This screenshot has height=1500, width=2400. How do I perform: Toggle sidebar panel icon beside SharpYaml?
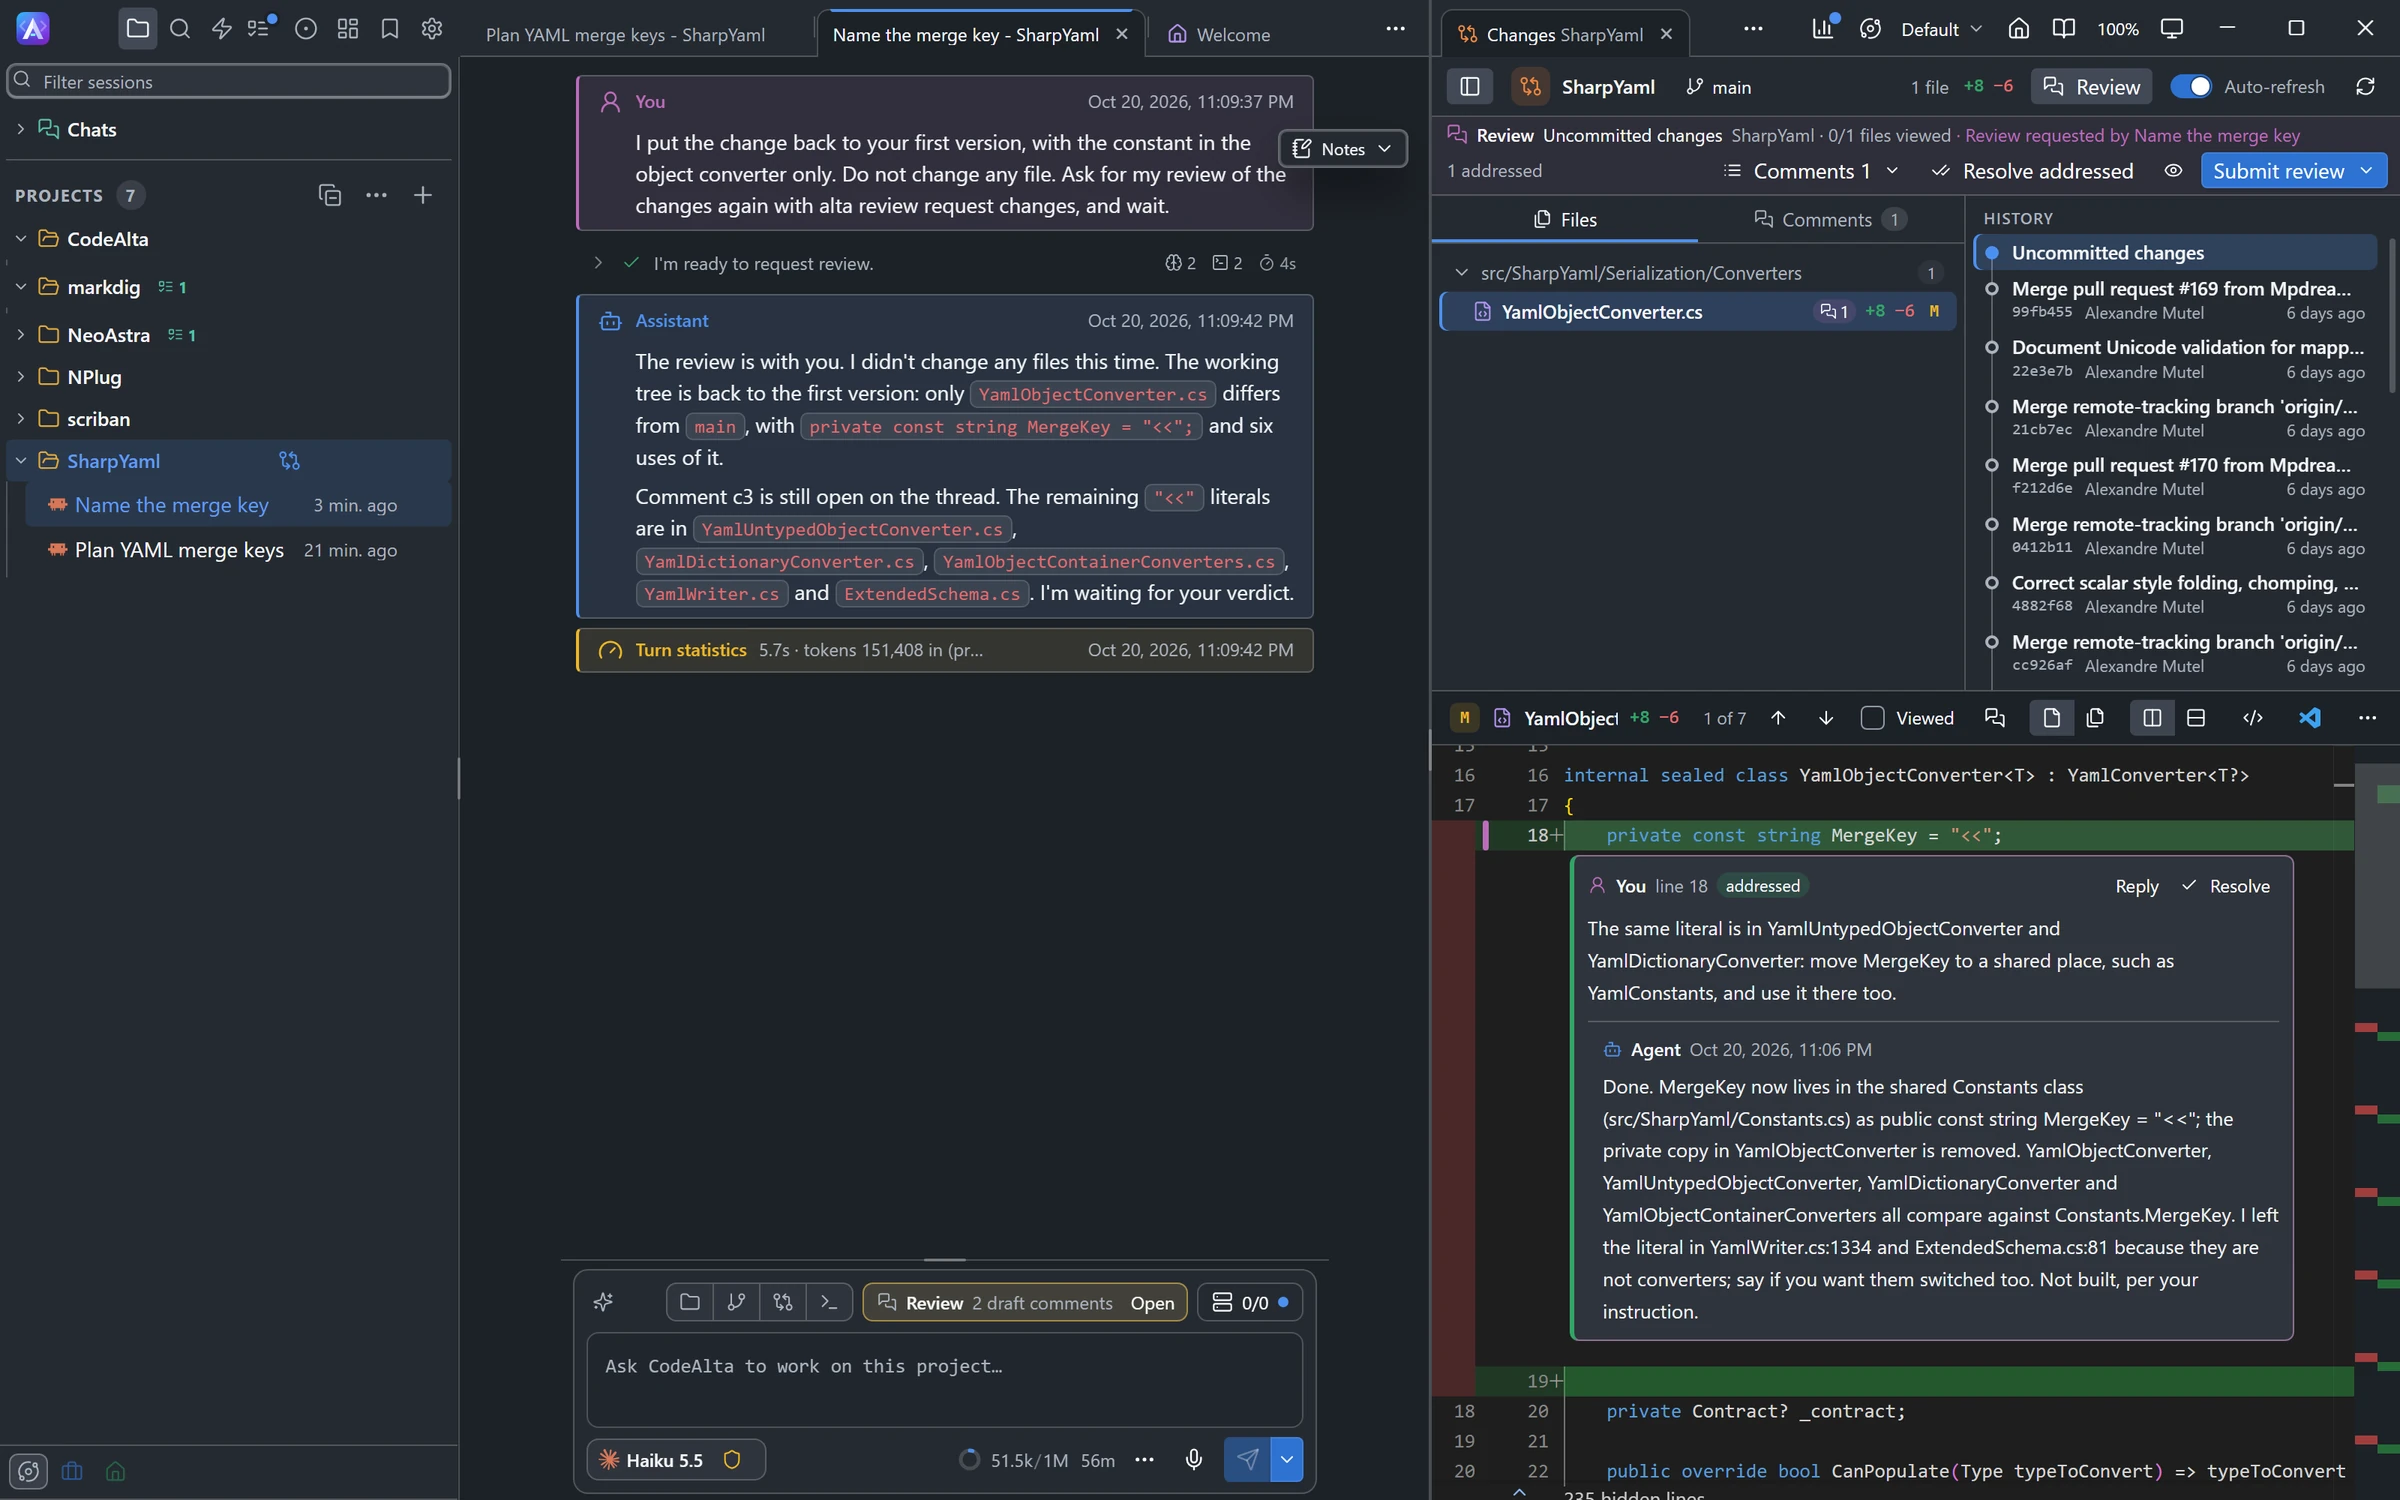point(1470,87)
